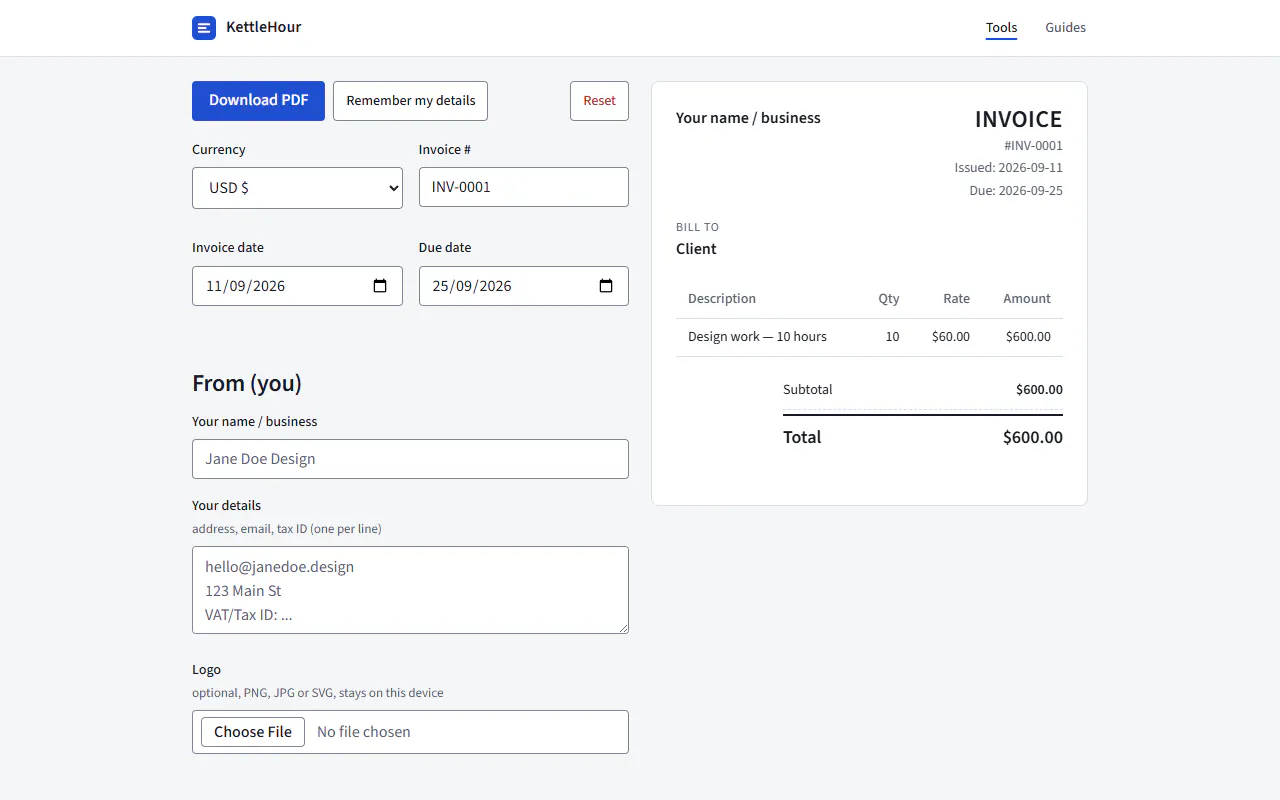Open the Invoice date calendar picker icon

tap(380, 286)
